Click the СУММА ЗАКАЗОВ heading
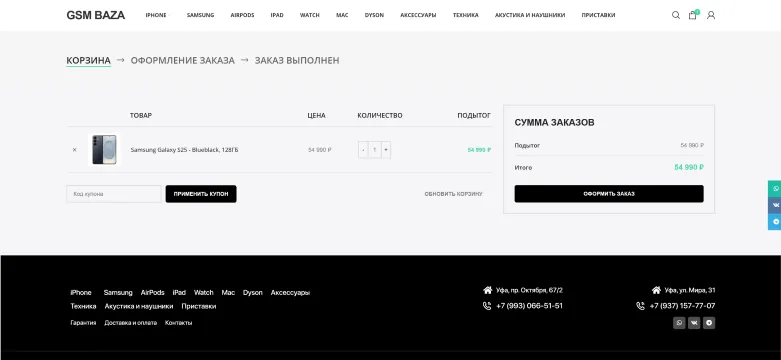Screen dimensions: 781x360 point(554,122)
